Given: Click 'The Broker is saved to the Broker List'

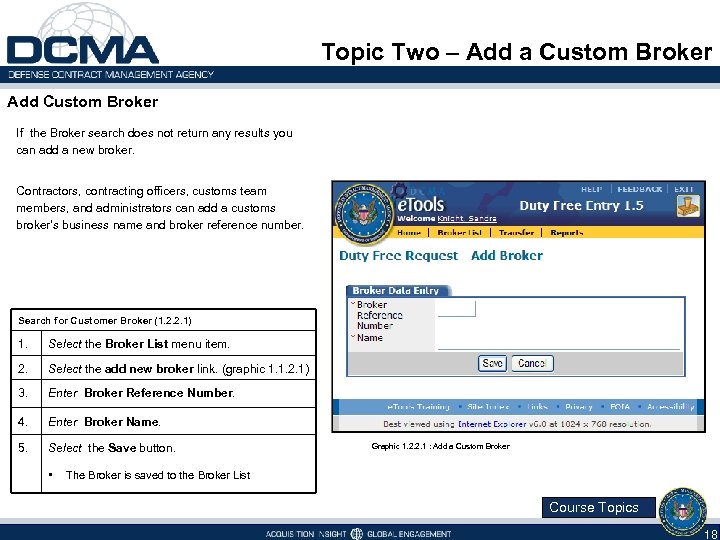Looking at the screenshot, I should tap(158, 475).
